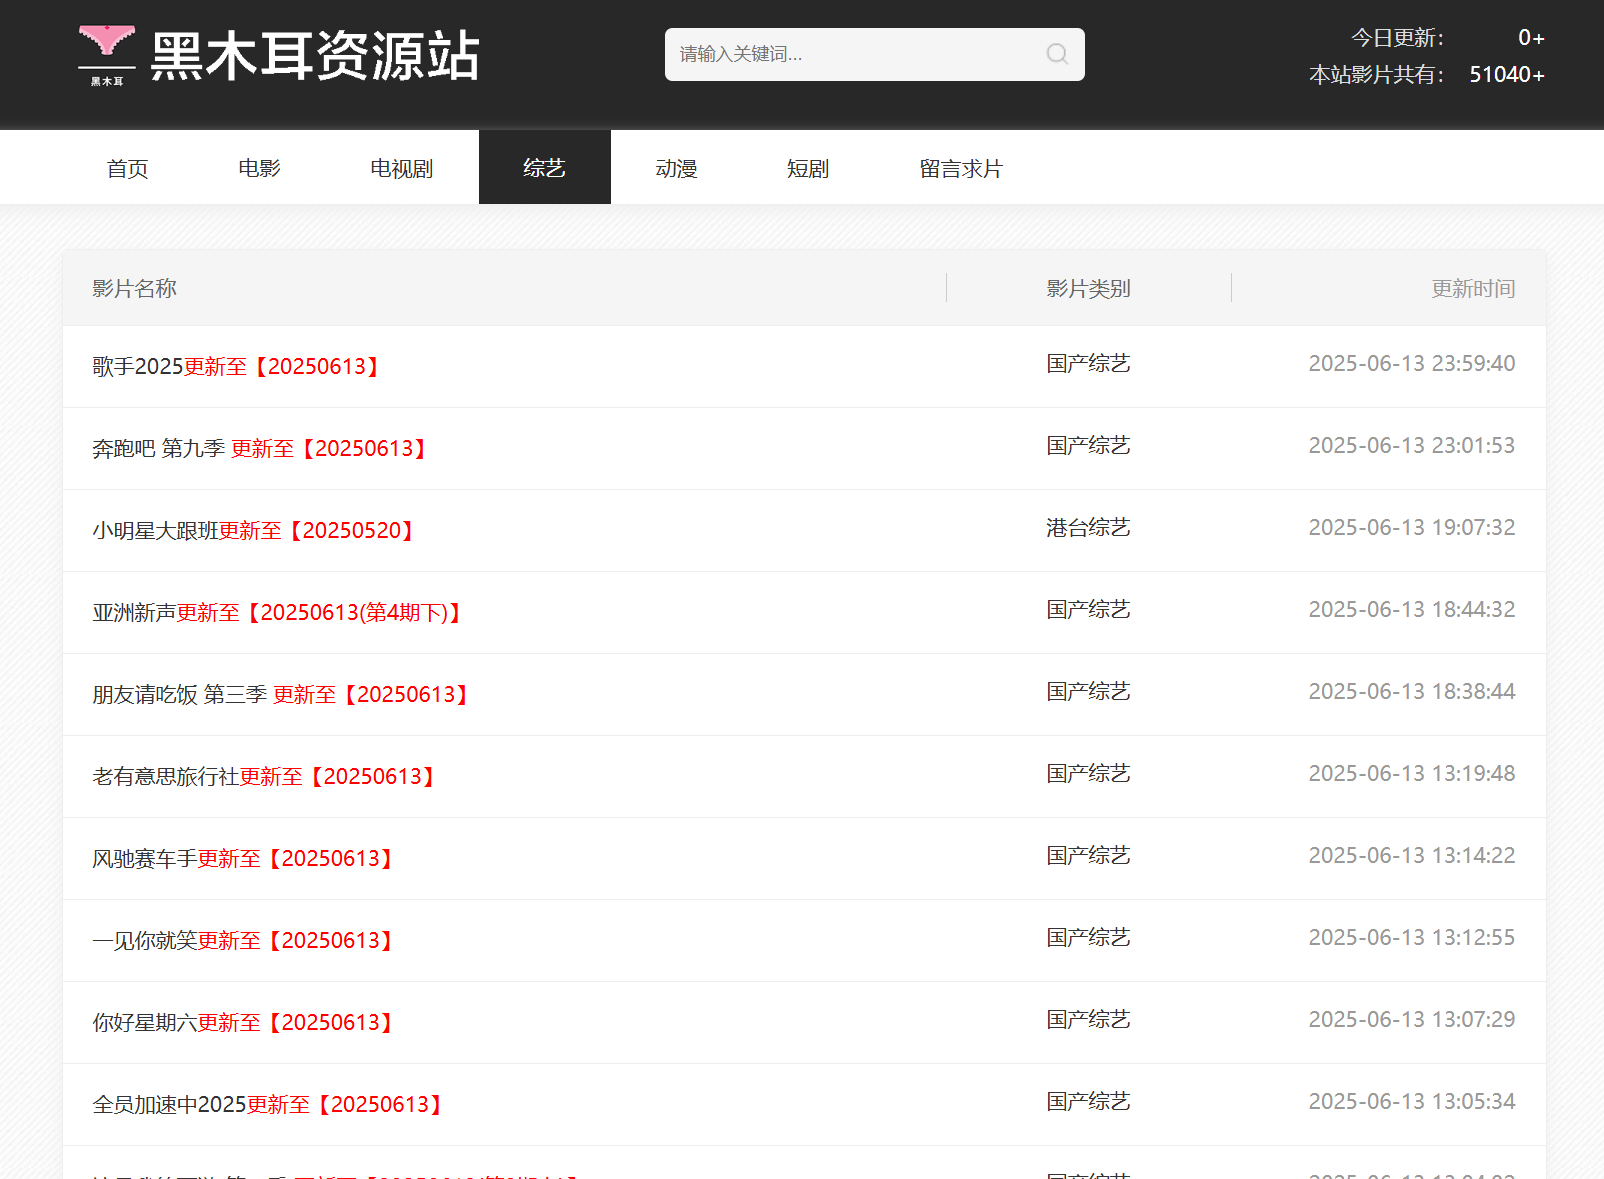Open 全员加速中2025 entry link
1604x1179 pixels.
[269, 1104]
